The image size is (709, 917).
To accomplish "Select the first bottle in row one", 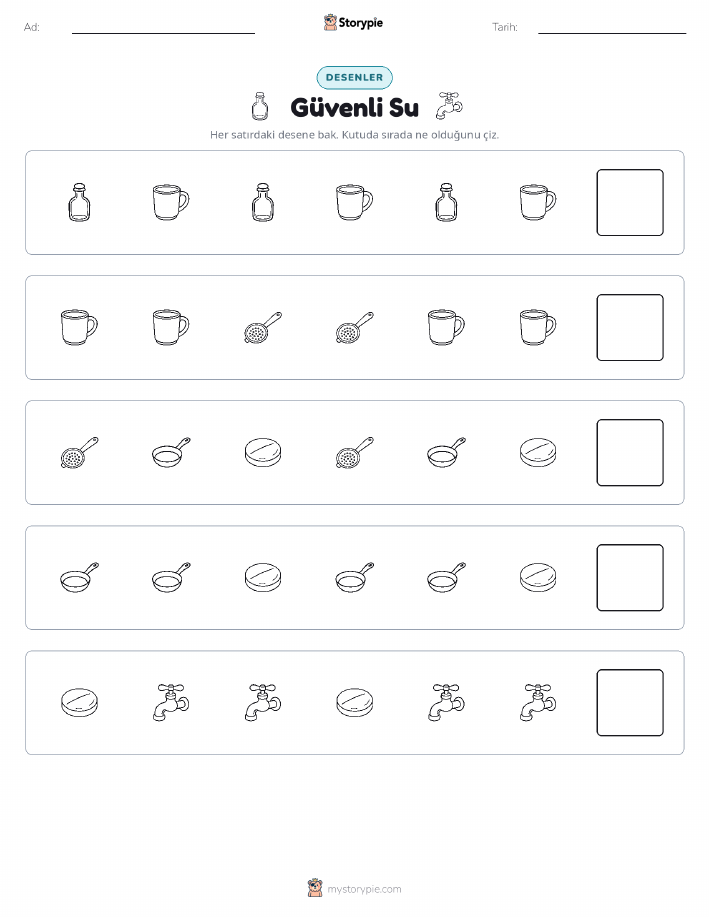I will click(x=79, y=202).
